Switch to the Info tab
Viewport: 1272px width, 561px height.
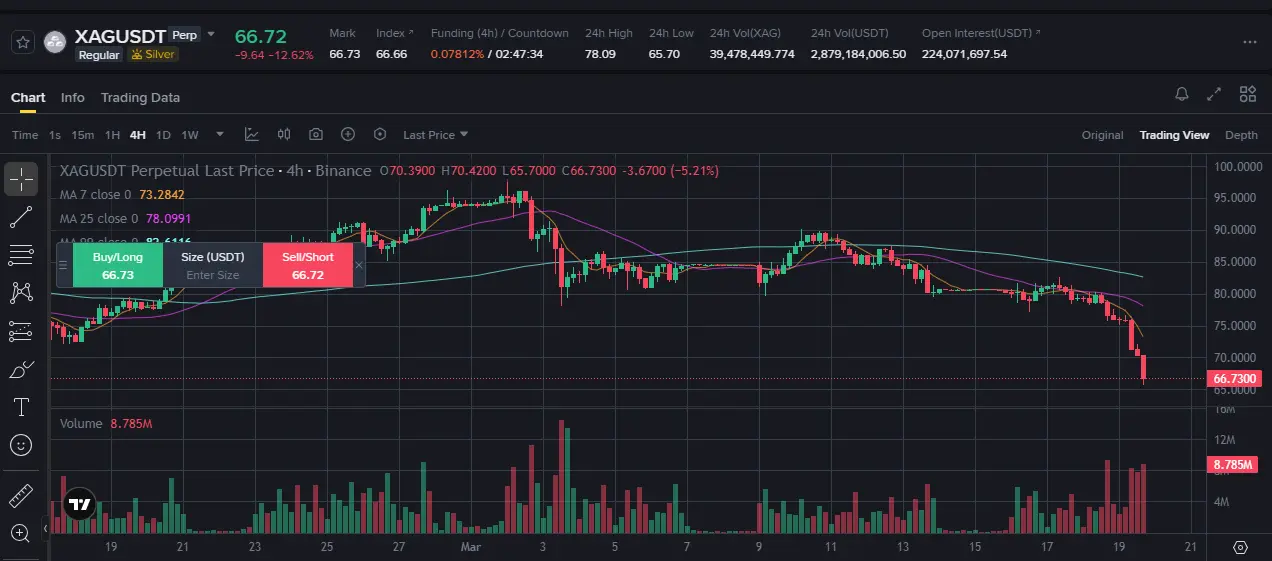73,97
